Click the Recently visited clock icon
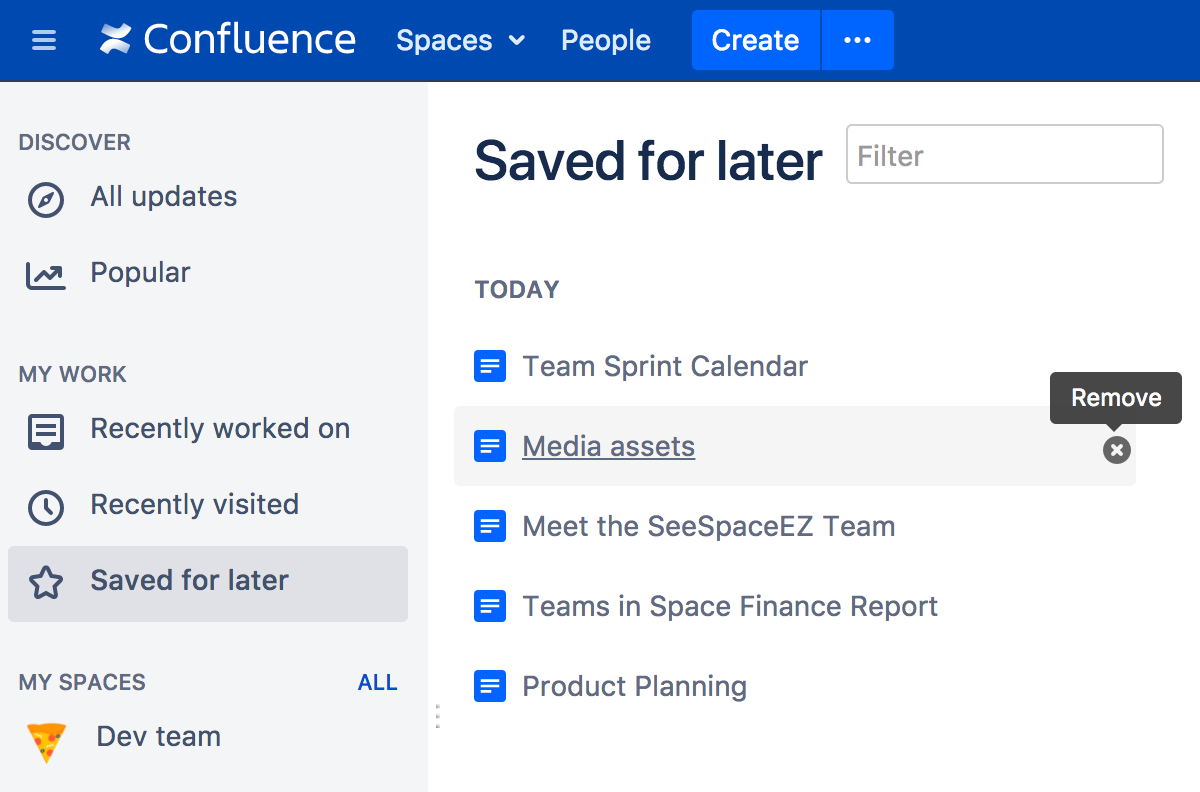The height and width of the screenshot is (792, 1200). coord(46,507)
